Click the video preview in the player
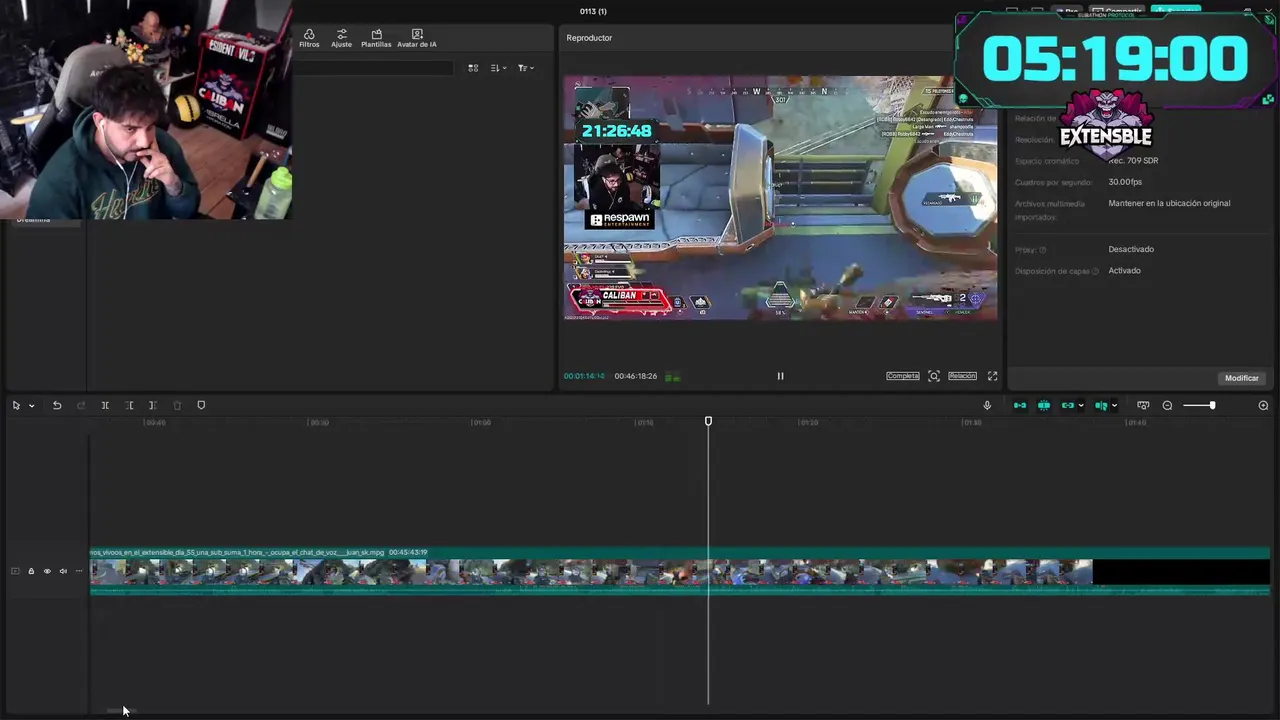Image resolution: width=1280 pixels, height=720 pixels. 780,198
